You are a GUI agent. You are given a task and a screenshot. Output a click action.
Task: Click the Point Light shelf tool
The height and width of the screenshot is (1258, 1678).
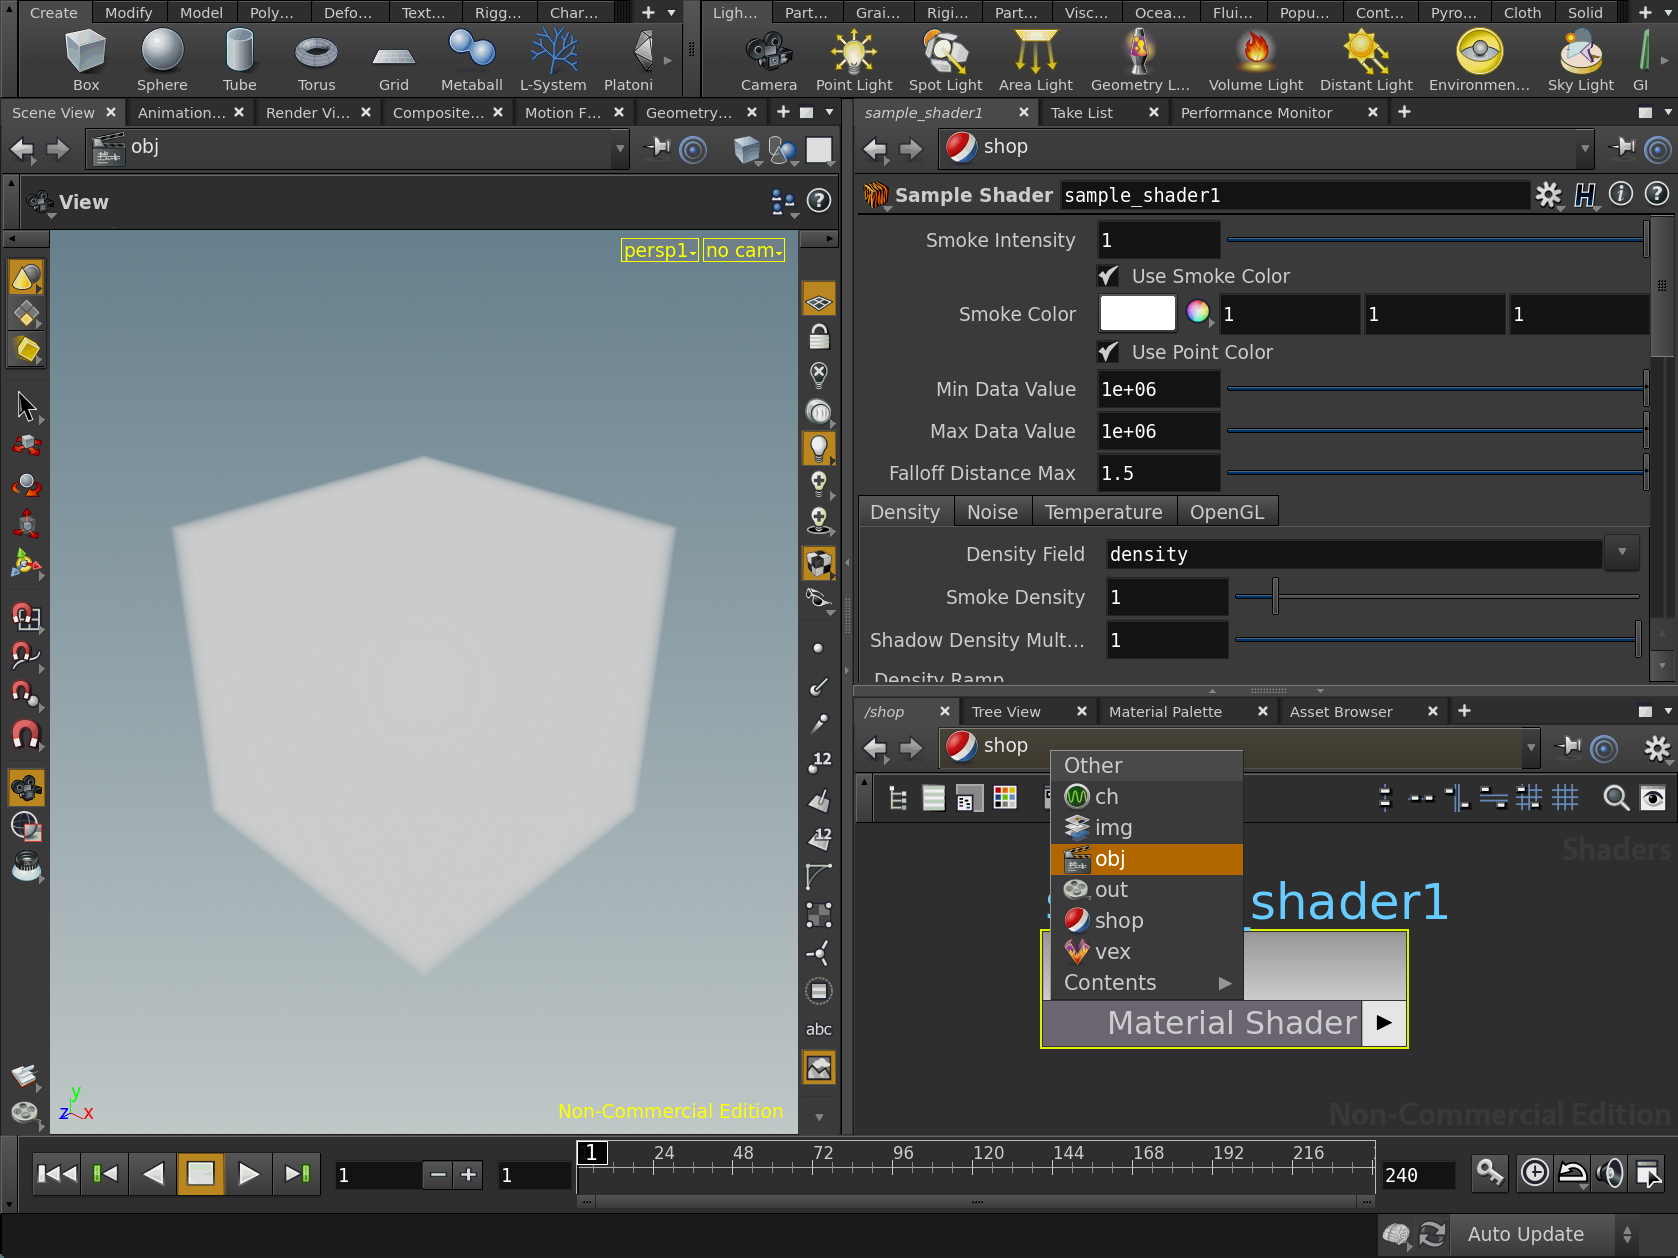(853, 60)
